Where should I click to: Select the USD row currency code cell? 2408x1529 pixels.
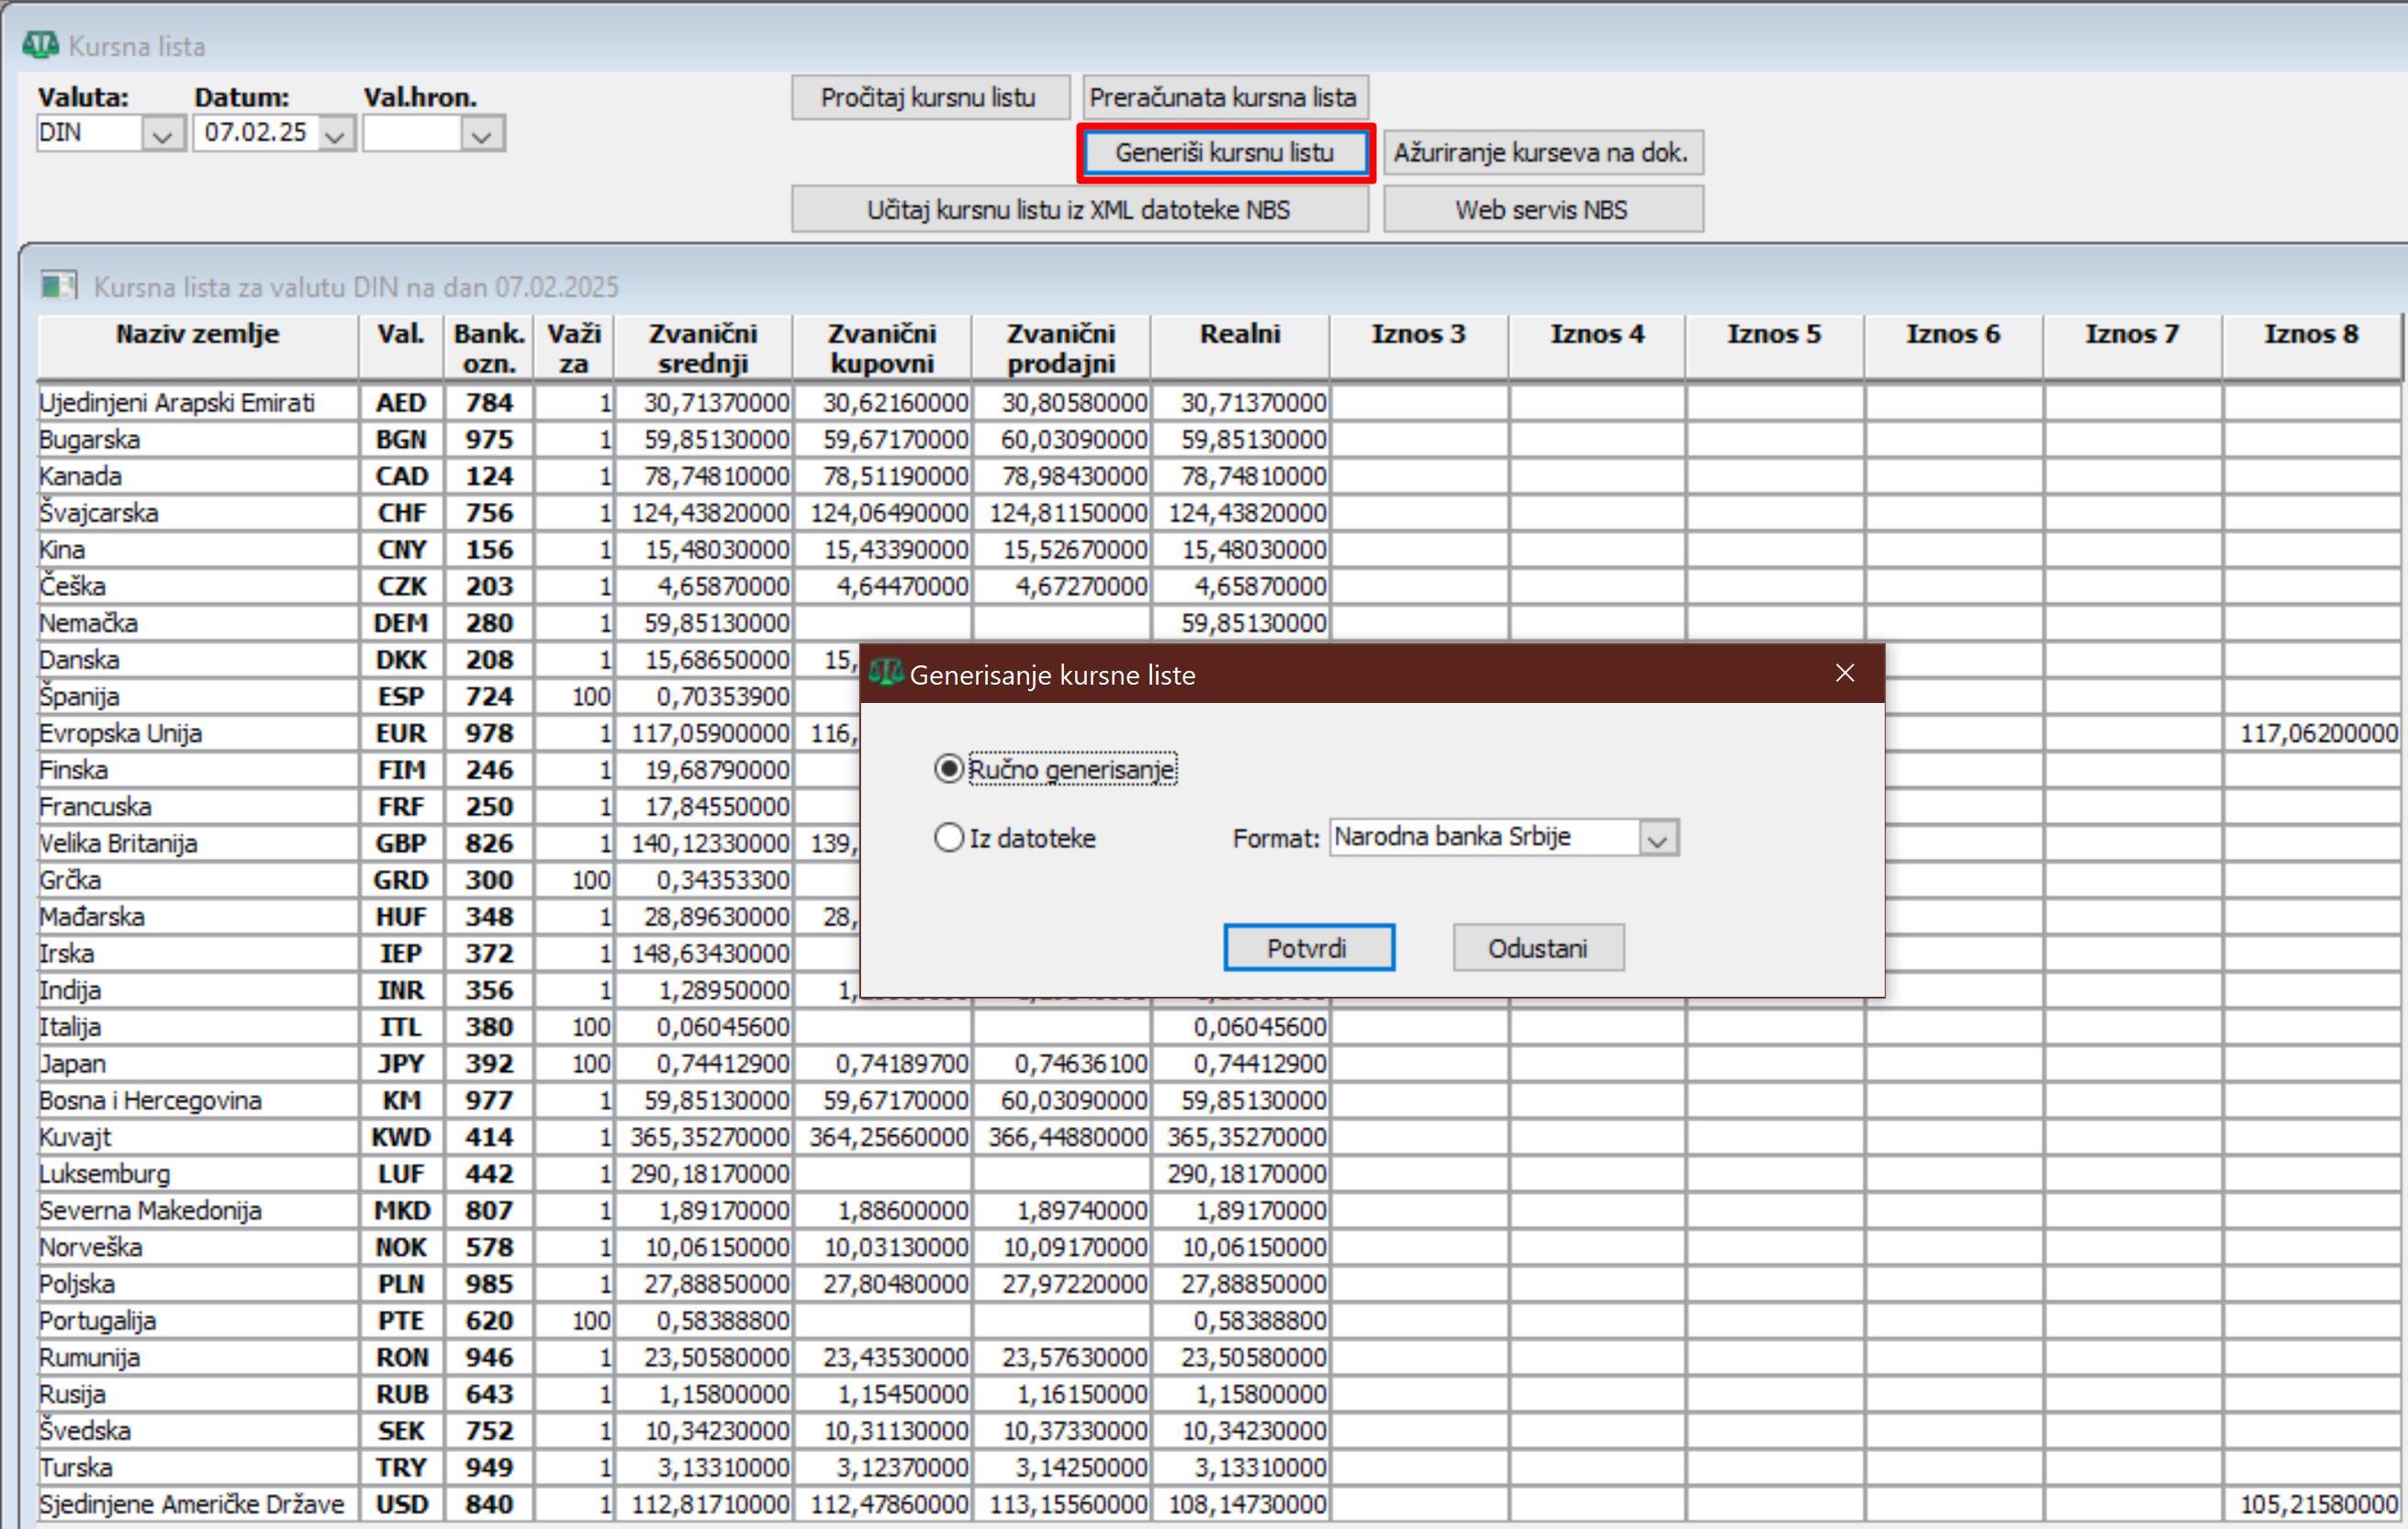[x=401, y=1503]
